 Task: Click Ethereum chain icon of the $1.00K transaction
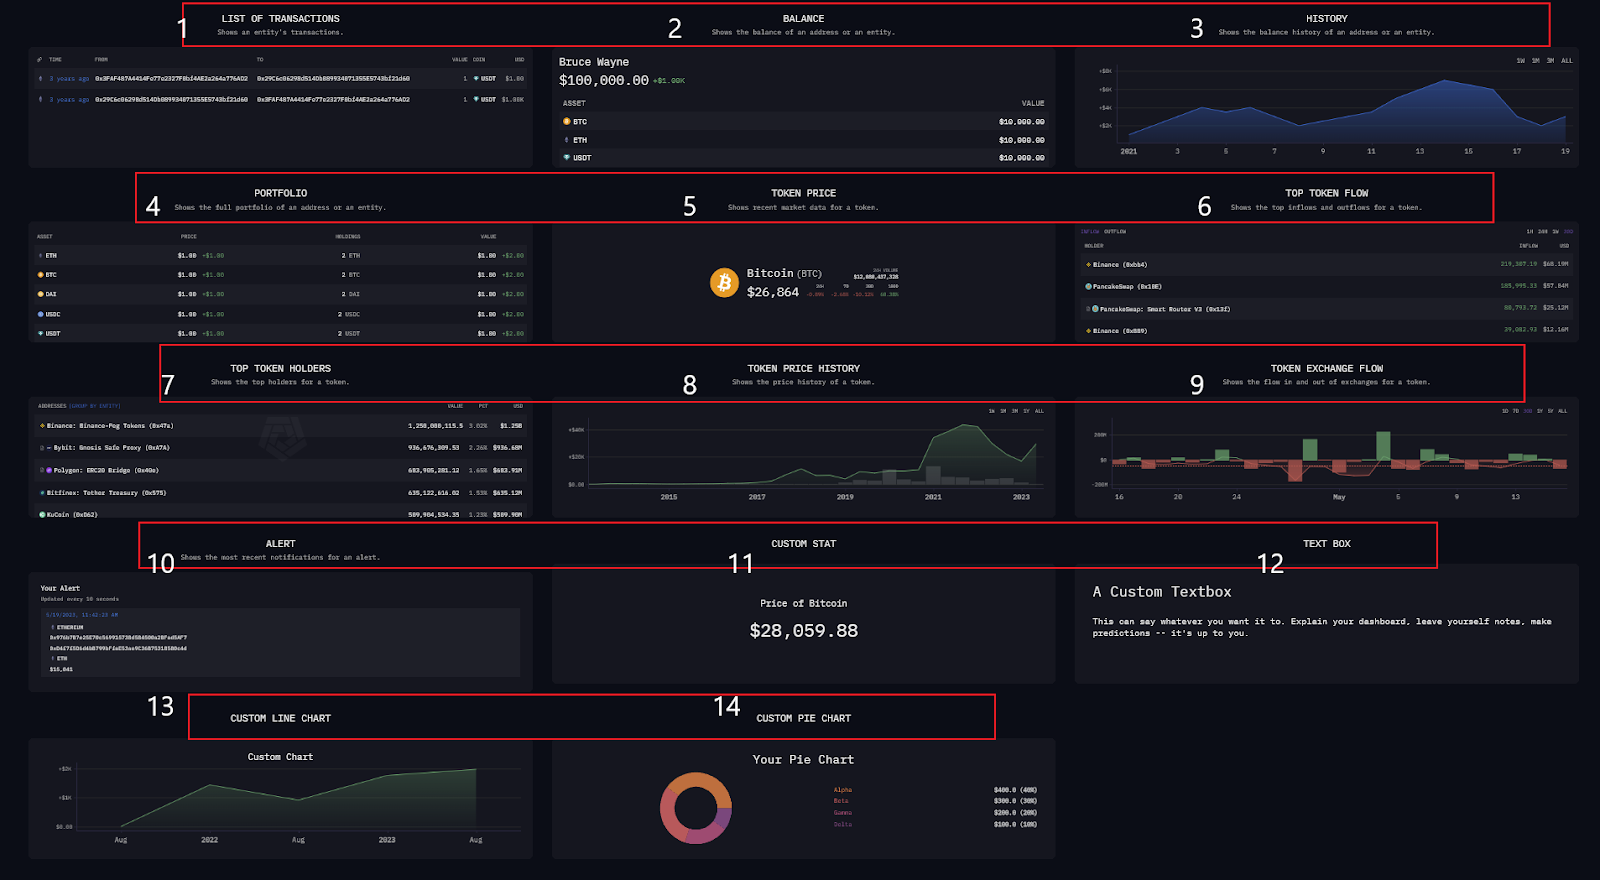[x=41, y=99]
